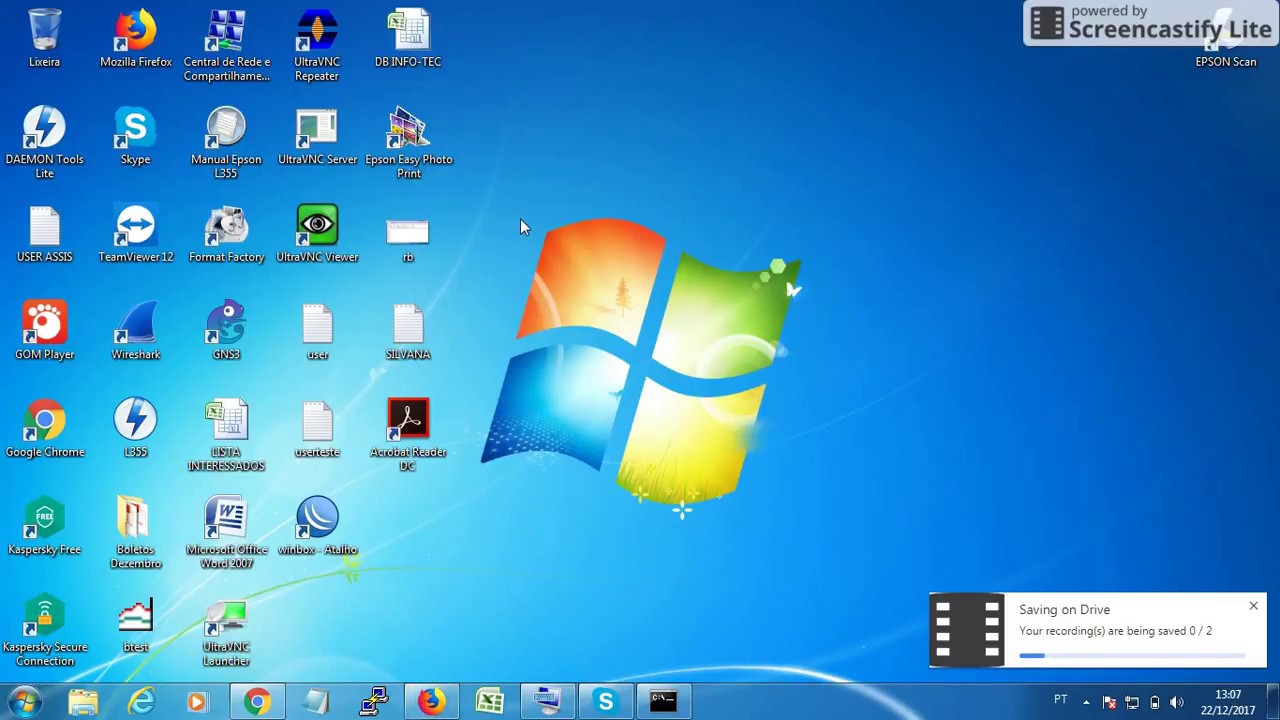This screenshot has width=1280, height=720.
Task: Open the PT language selector
Action: pyautogui.click(x=1060, y=700)
